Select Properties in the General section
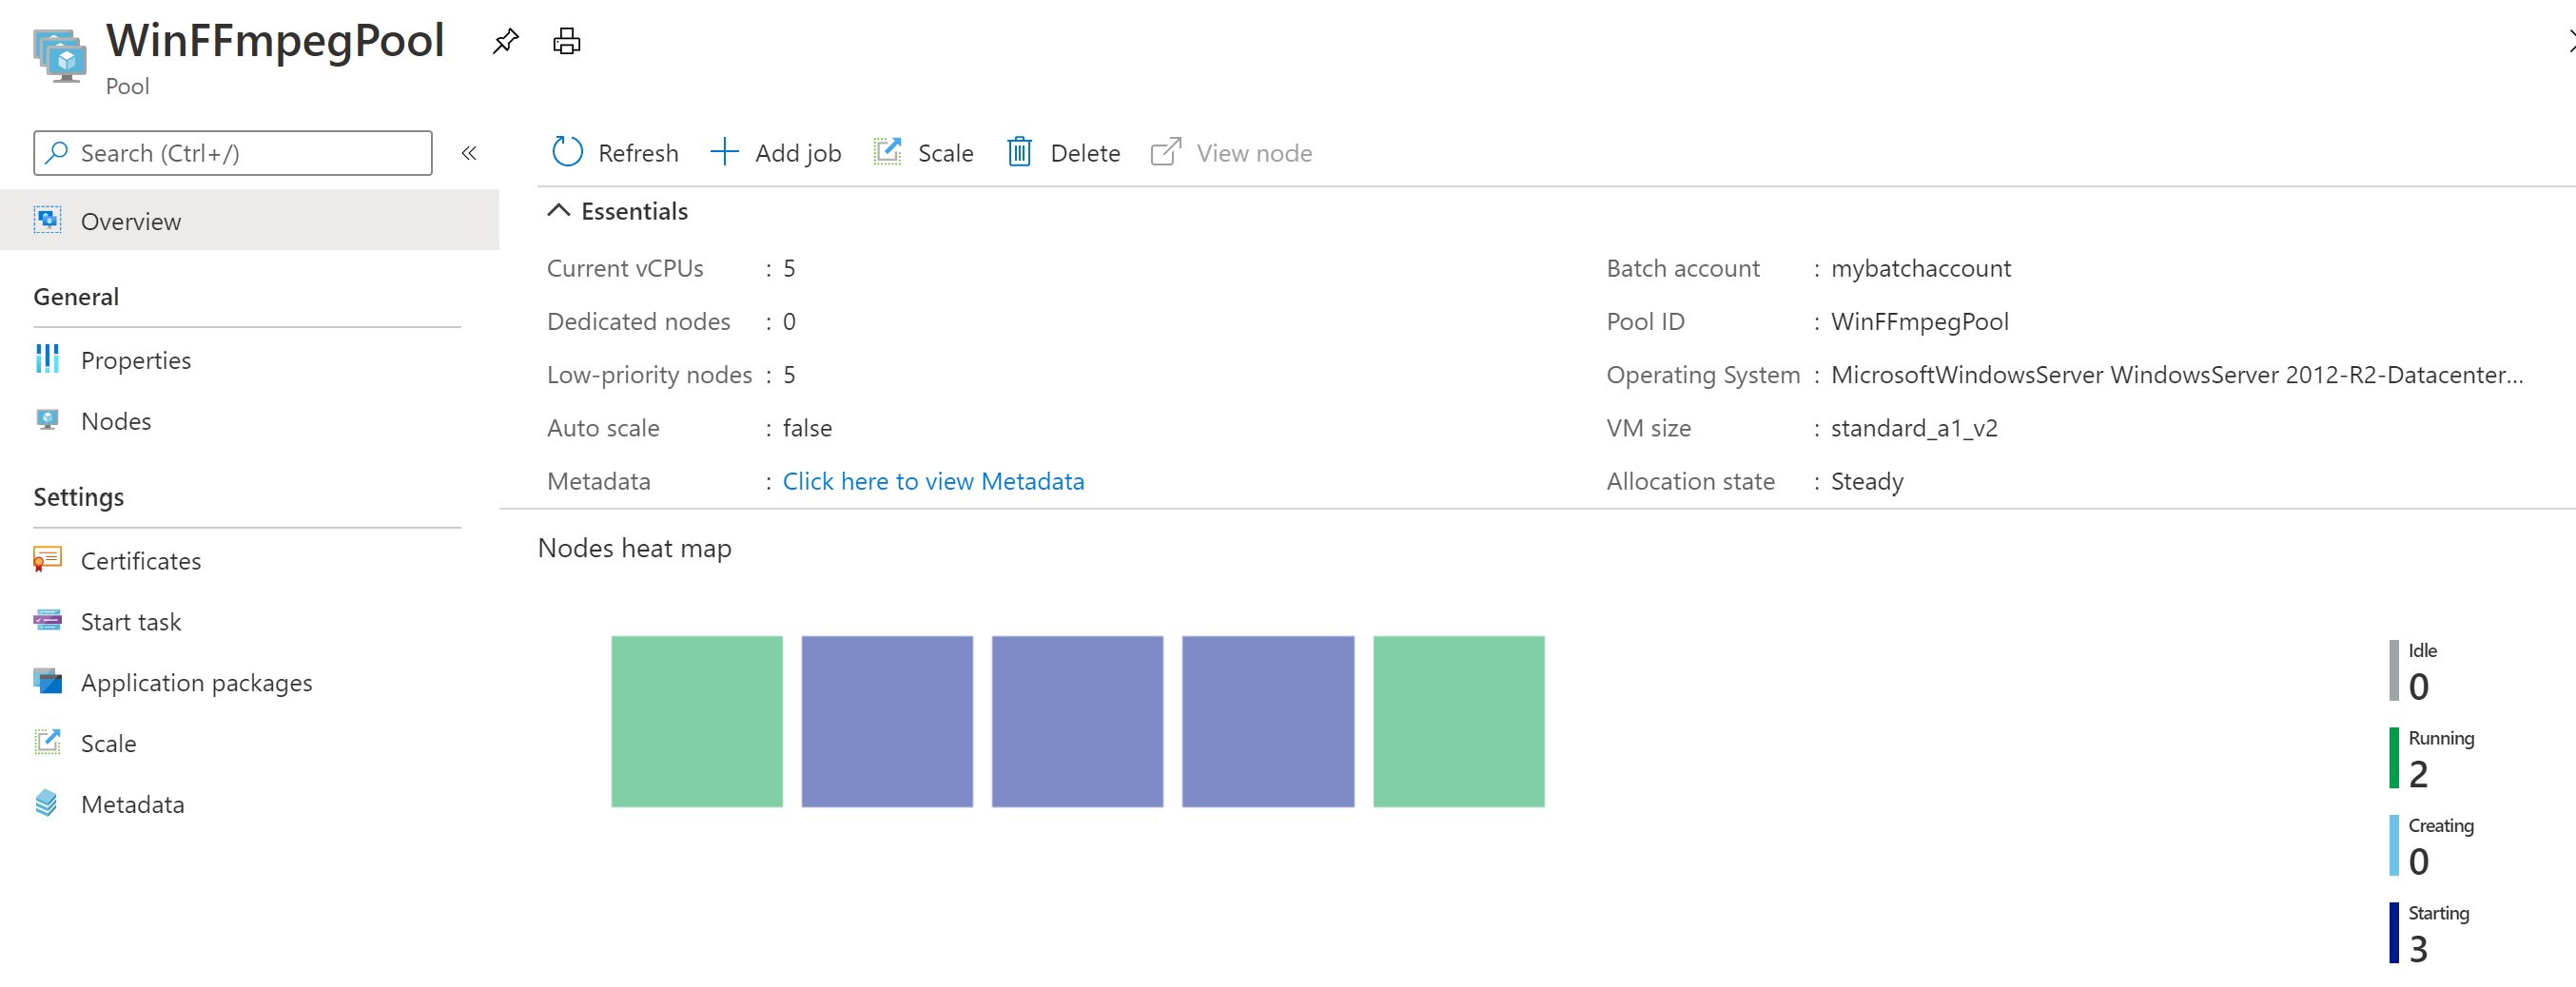Viewport: 2576px width, 987px height. 136,359
